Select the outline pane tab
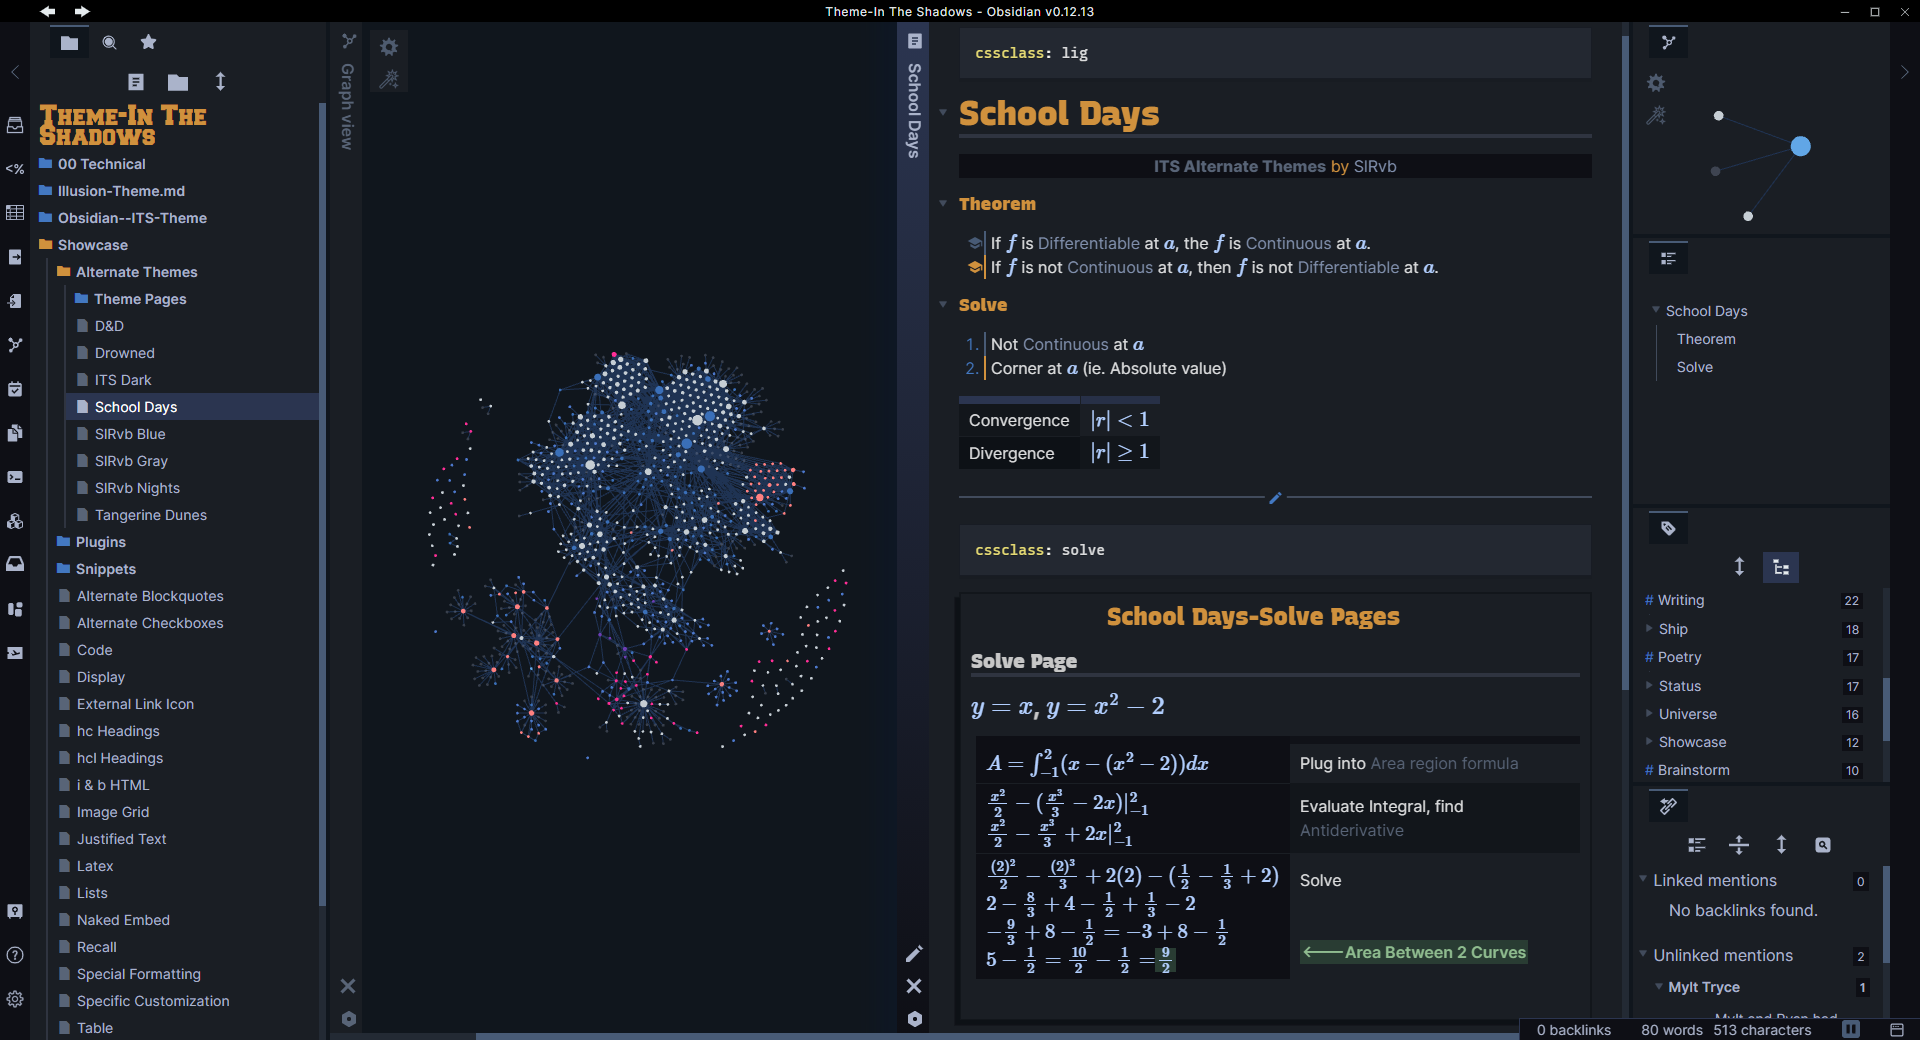Viewport: 1920px width, 1040px height. click(1668, 259)
